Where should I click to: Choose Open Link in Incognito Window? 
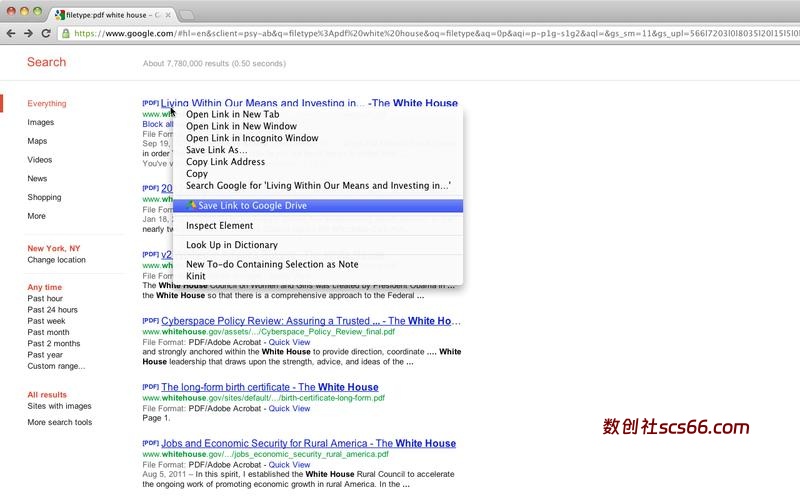point(252,138)
